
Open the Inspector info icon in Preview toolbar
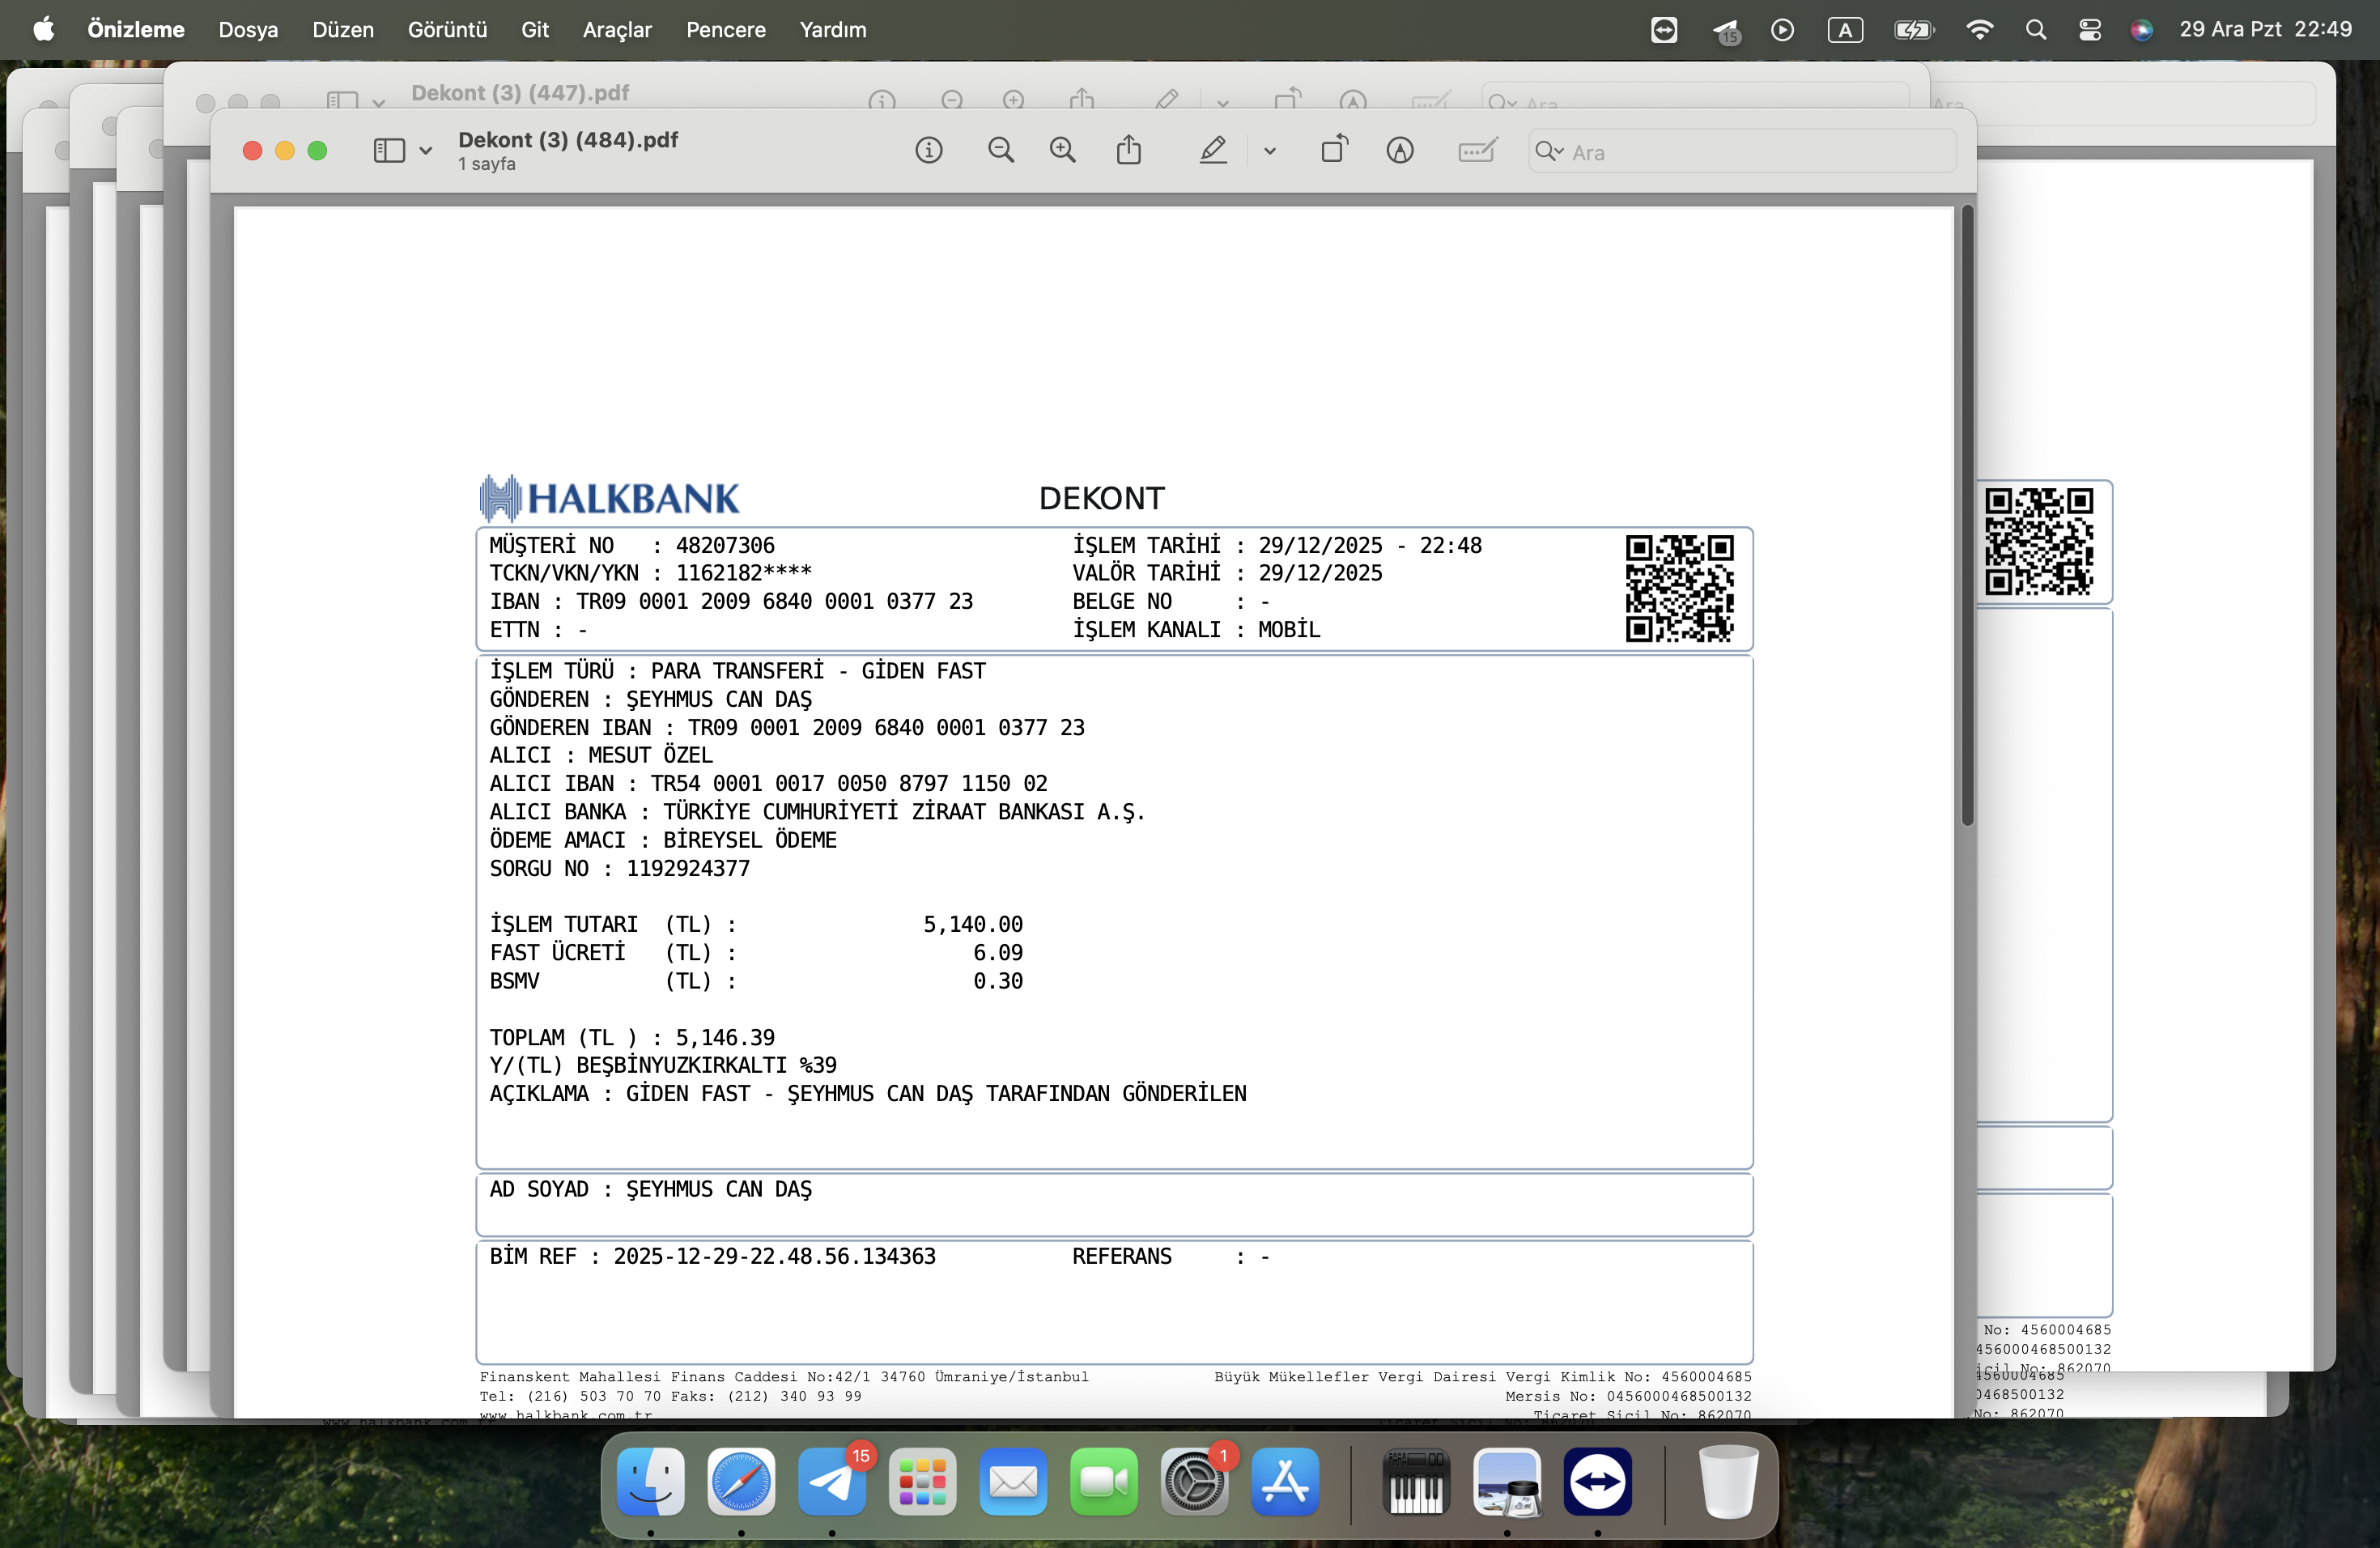[928, 151]
